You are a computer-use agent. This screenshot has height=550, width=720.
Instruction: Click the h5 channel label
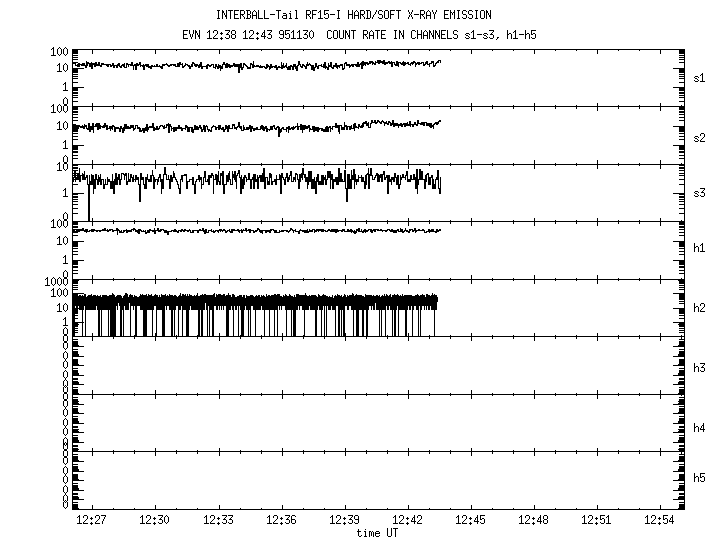click(699, 478)
